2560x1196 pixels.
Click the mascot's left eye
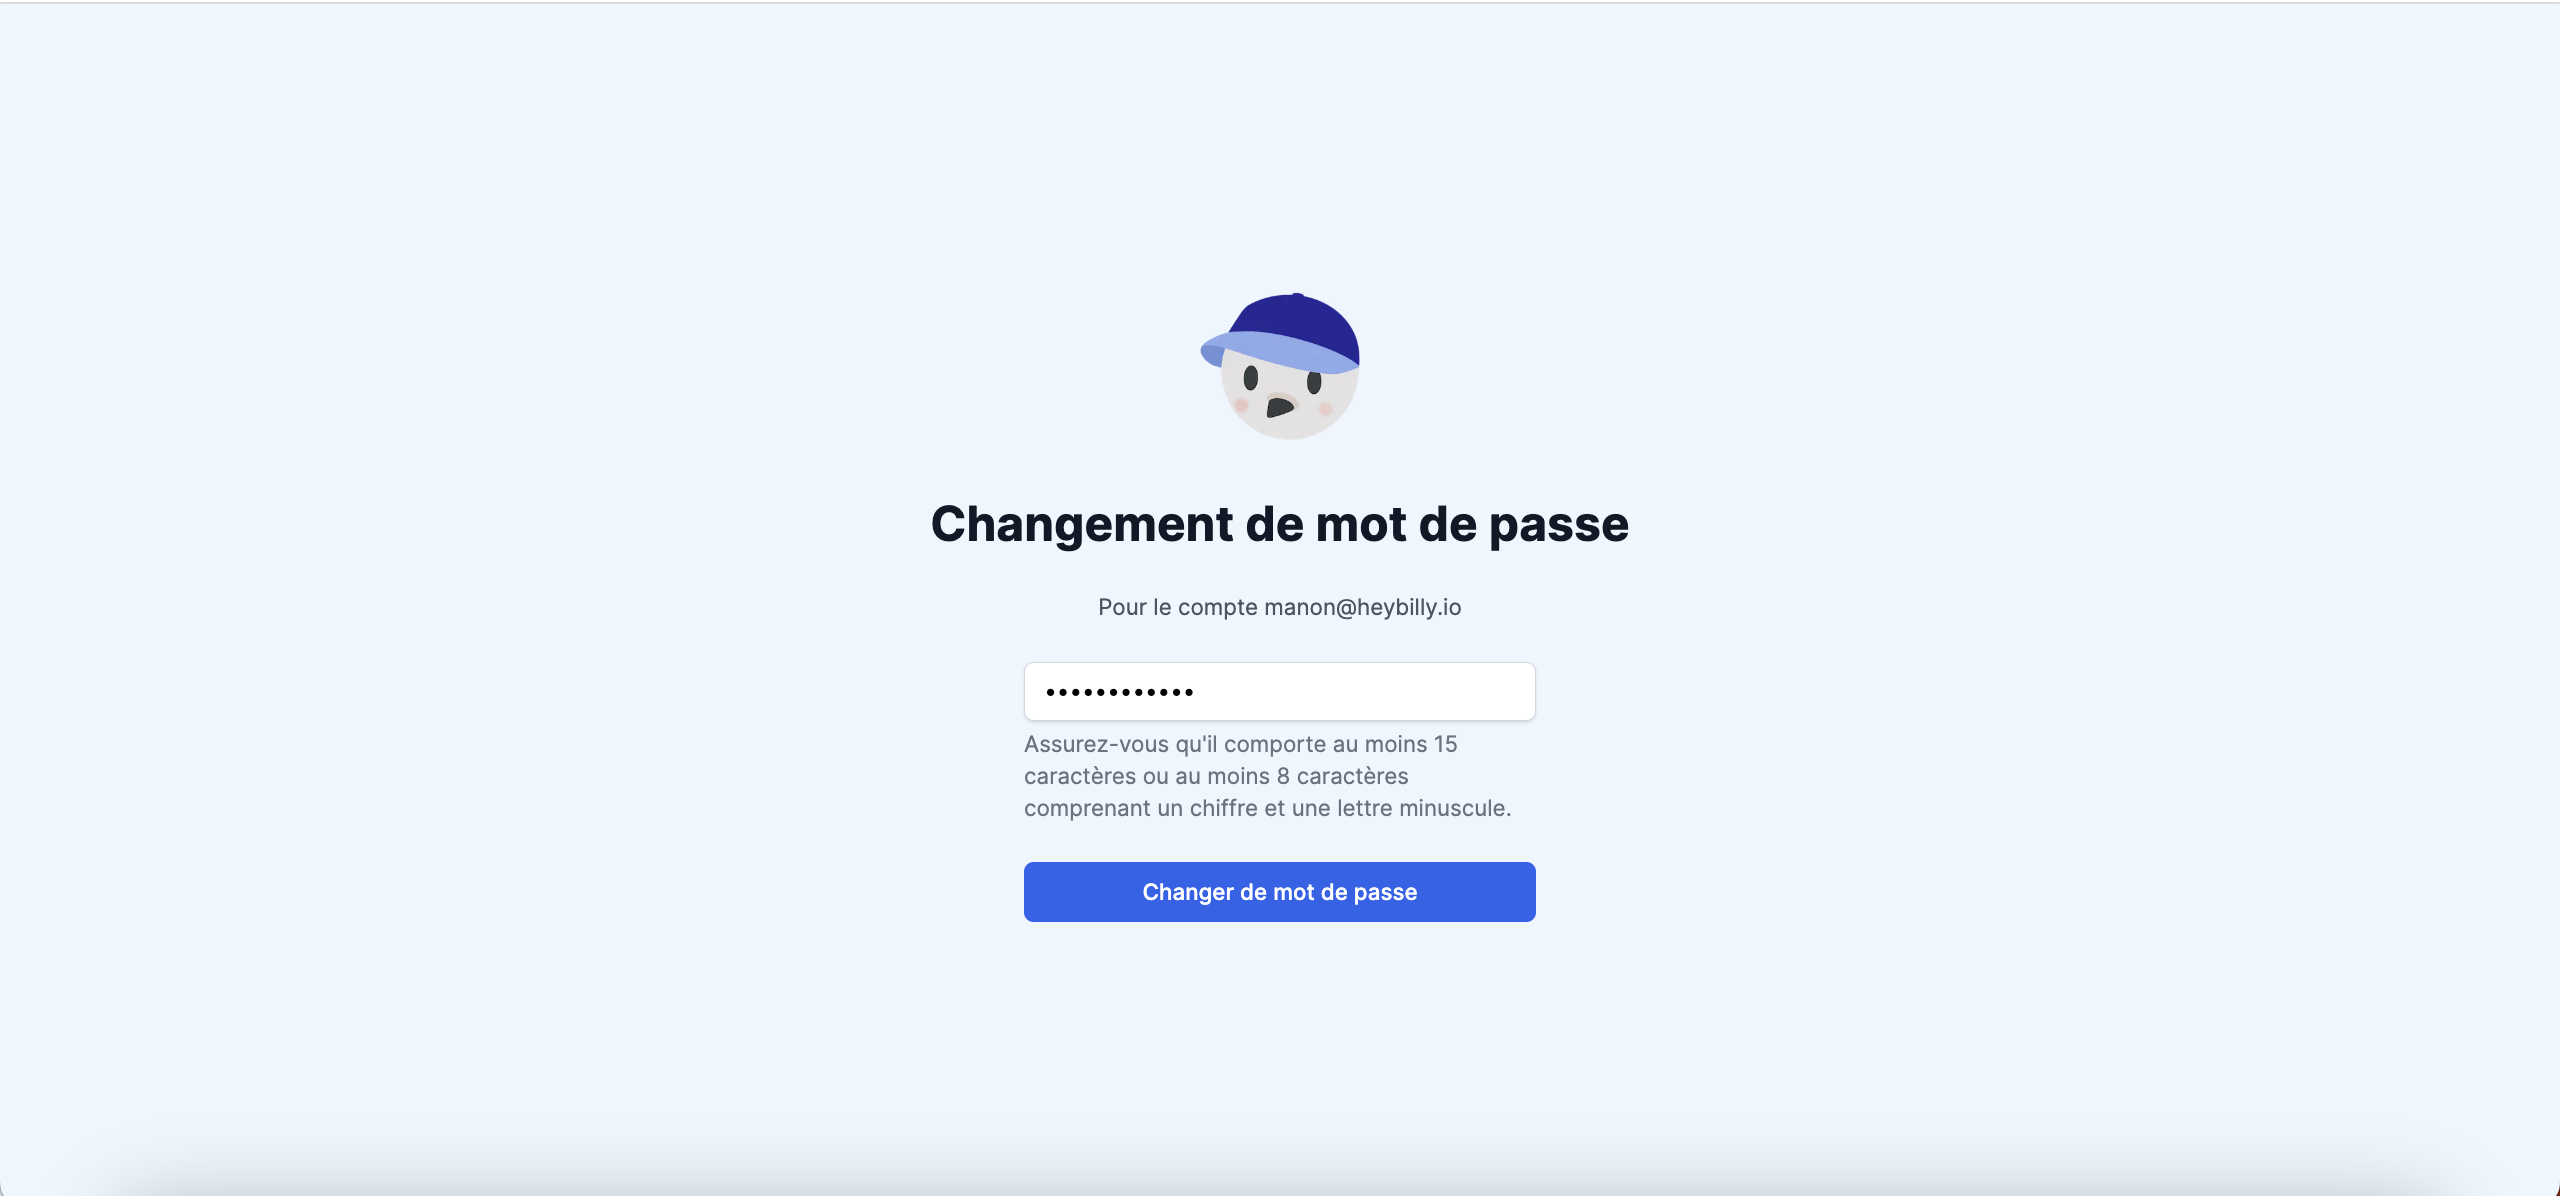[x=1250, y=378]
